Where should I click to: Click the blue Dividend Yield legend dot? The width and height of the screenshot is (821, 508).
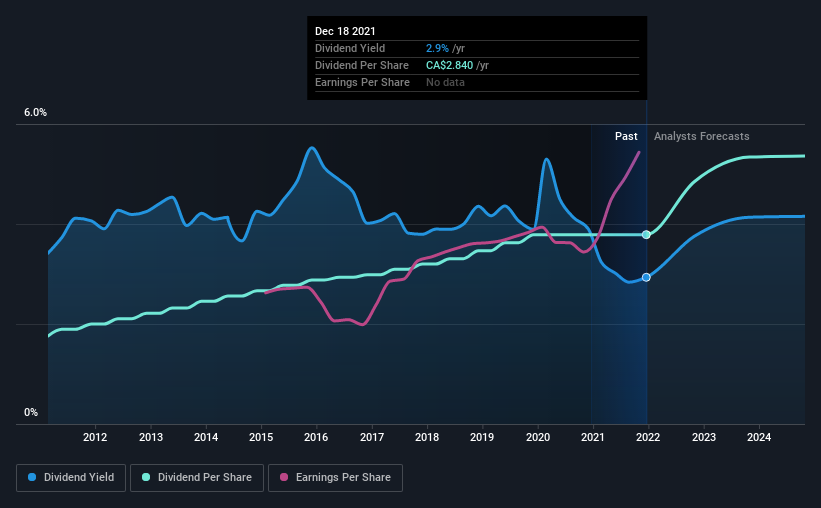click(32, 477)
